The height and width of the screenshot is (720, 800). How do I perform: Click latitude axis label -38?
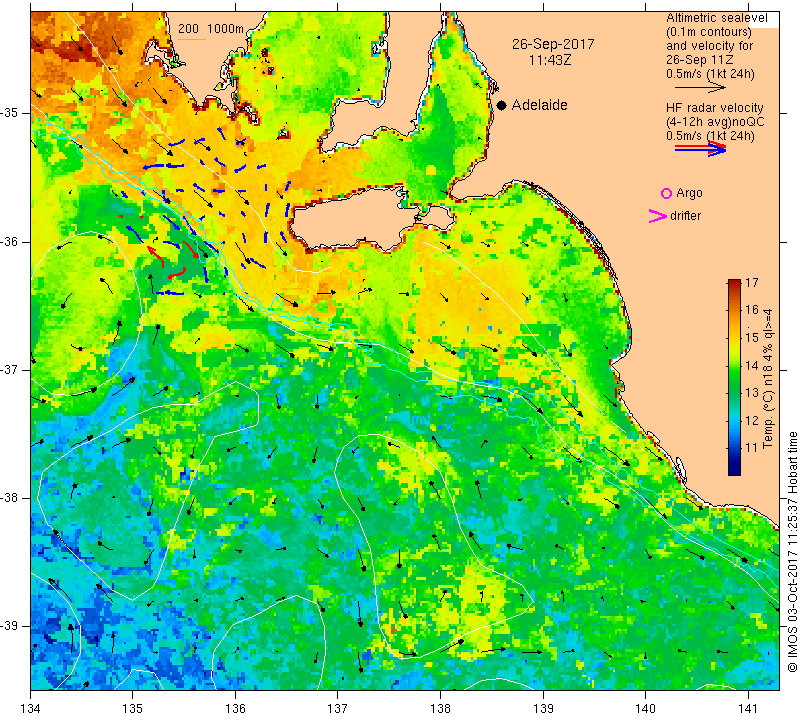click(x=10, y=498)
